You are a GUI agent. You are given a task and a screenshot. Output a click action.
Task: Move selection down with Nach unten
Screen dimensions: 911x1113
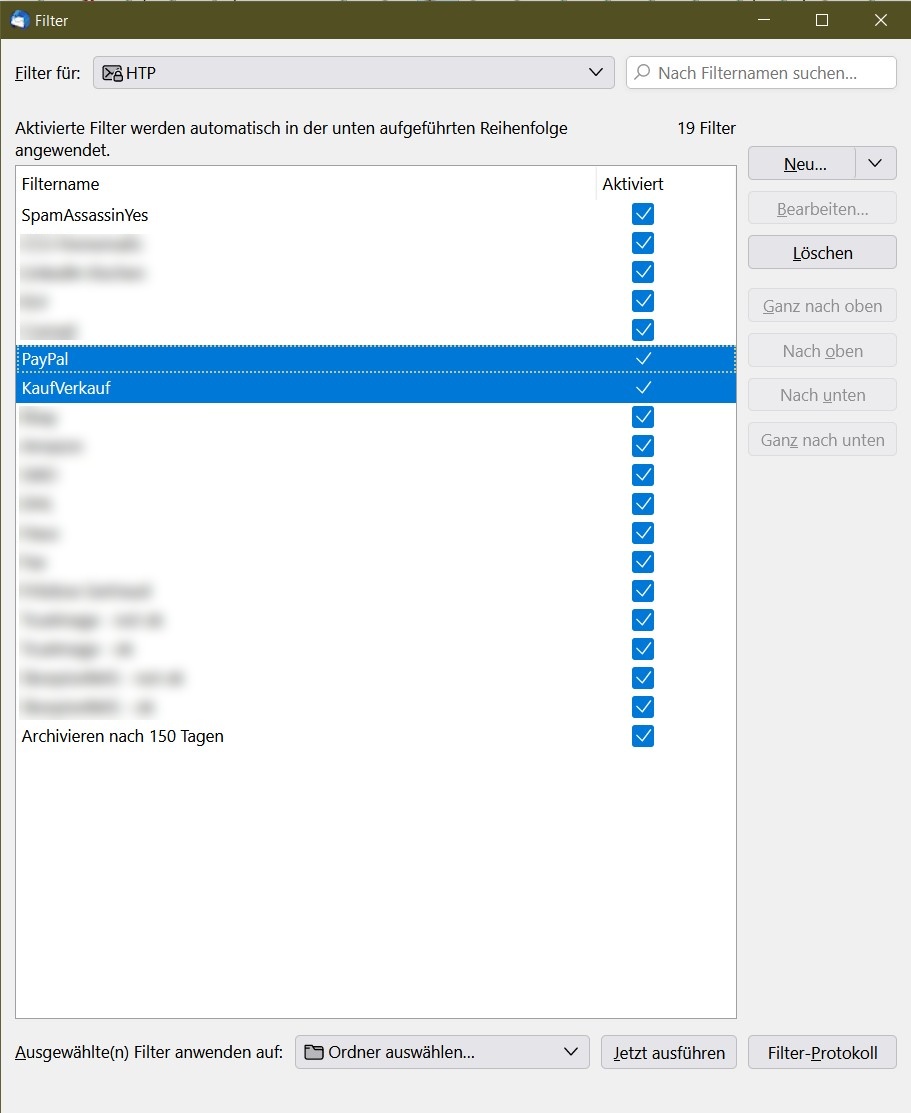click(821, 394)
